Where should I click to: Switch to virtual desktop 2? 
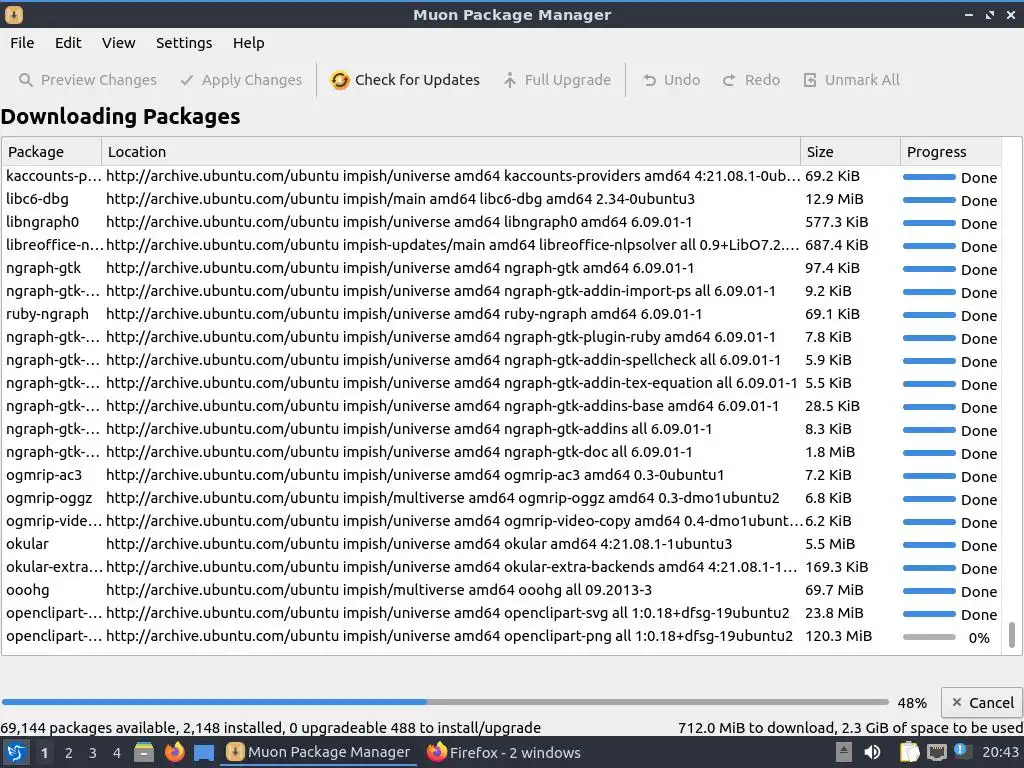click(x=69, y=753)
